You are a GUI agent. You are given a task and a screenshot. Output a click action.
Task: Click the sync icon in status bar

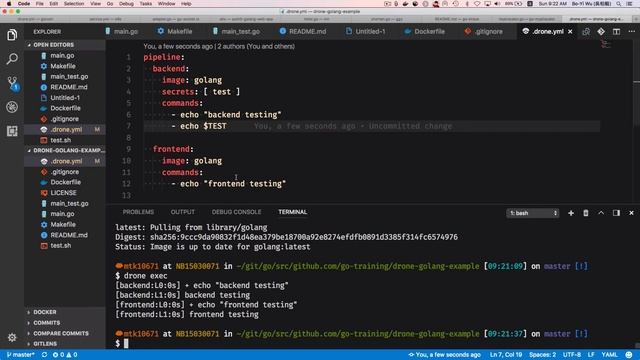44,355
